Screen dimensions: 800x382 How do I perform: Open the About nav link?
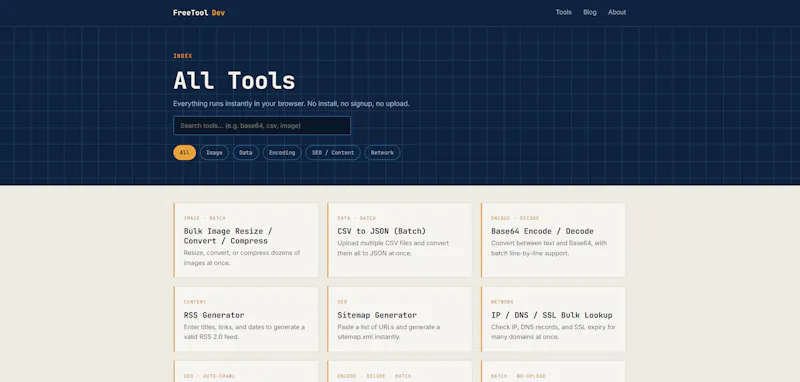pyautogui.click(x=617, y=12)
